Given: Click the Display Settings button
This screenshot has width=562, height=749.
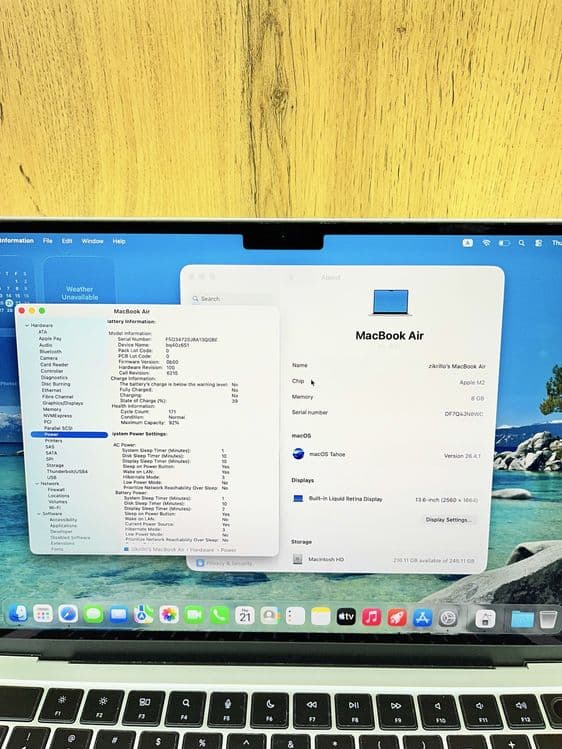Looking at the screenshot, I should point(448,519).
